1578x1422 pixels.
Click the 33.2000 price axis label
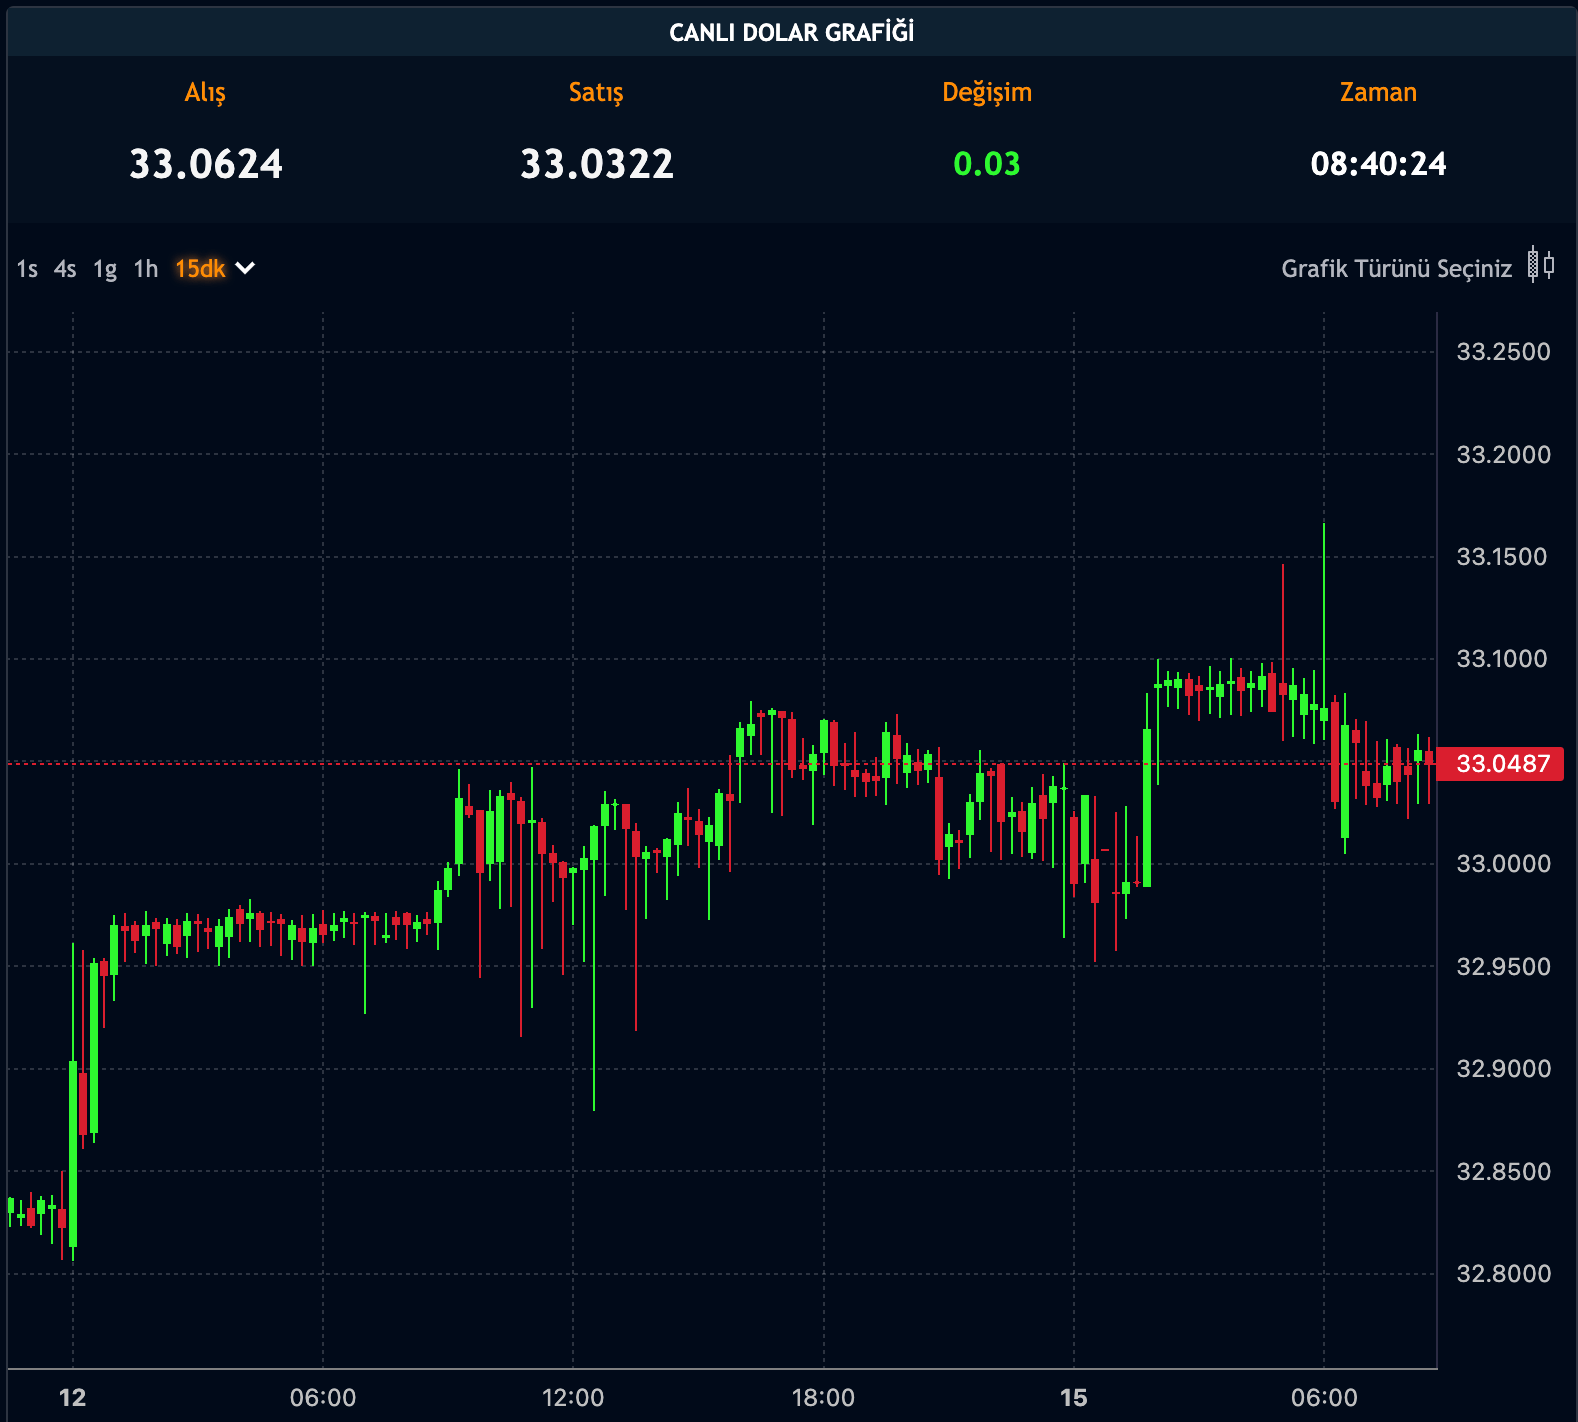[x=1503, y=455]
